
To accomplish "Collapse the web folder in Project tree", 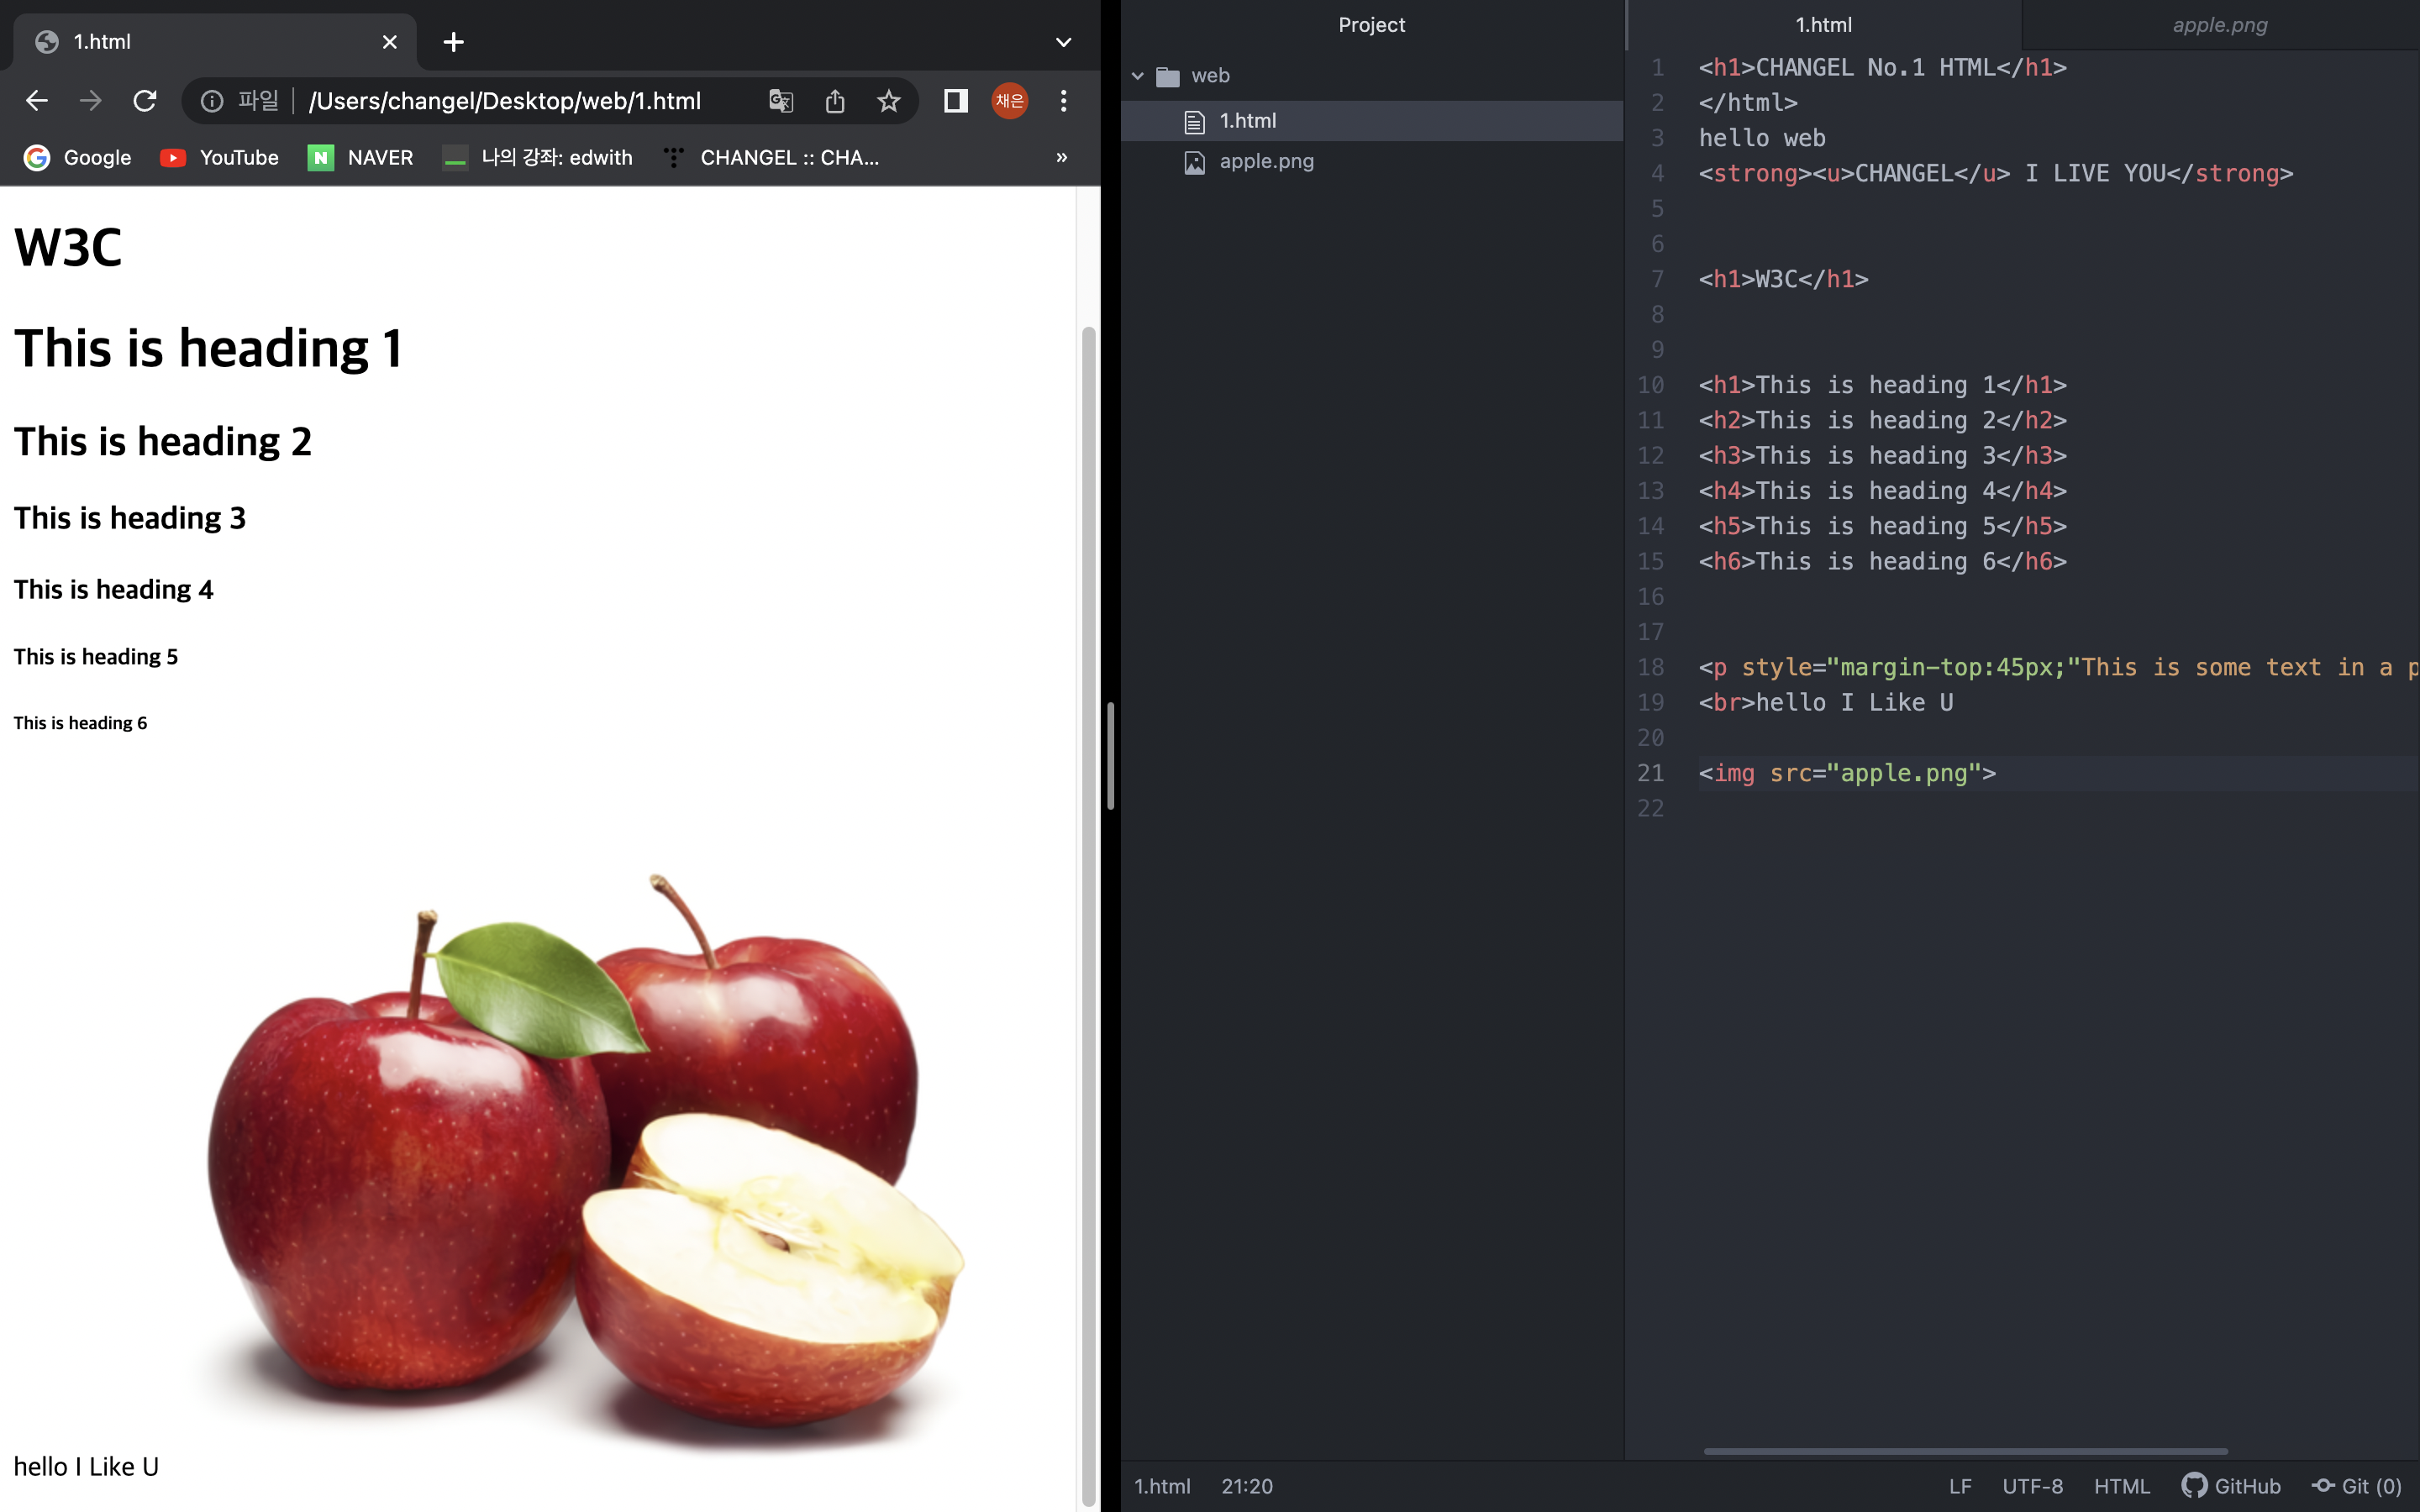I will tap(1137, 76).
